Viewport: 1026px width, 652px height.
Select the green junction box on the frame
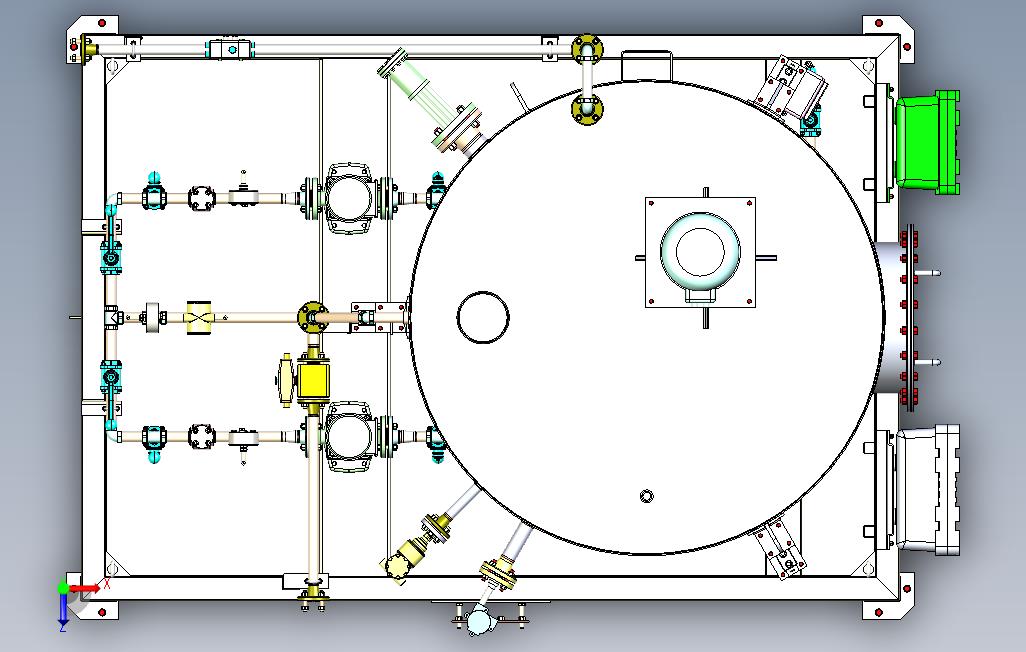[927, 143]
